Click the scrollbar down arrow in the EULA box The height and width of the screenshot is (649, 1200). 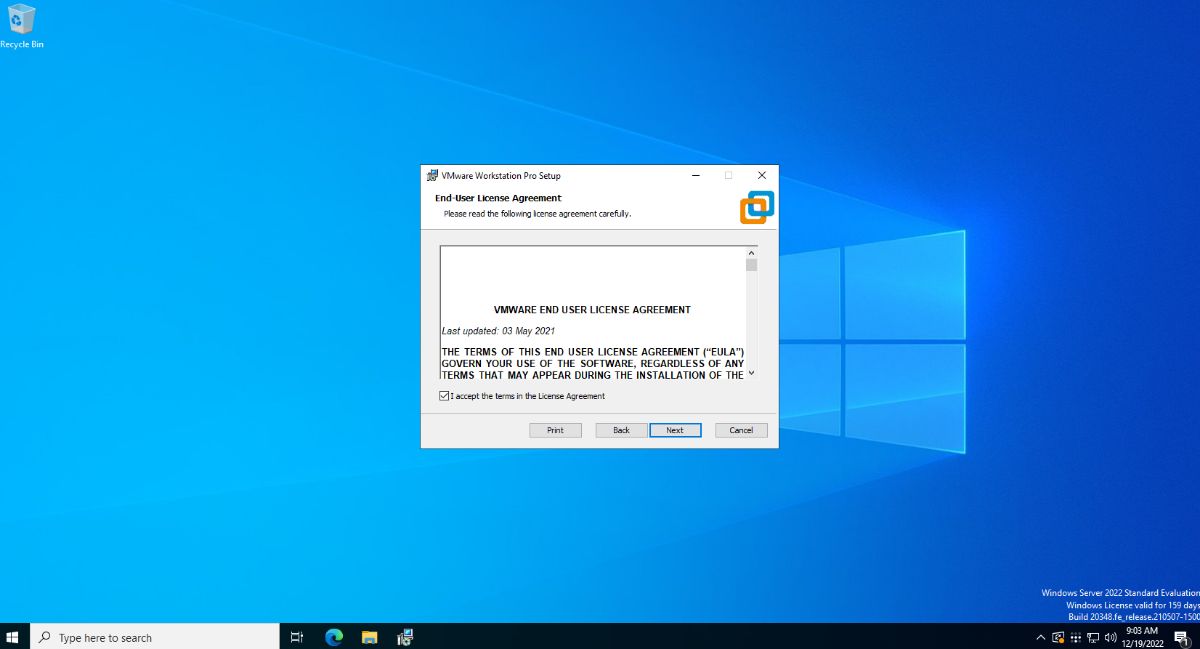click(752, 374)
